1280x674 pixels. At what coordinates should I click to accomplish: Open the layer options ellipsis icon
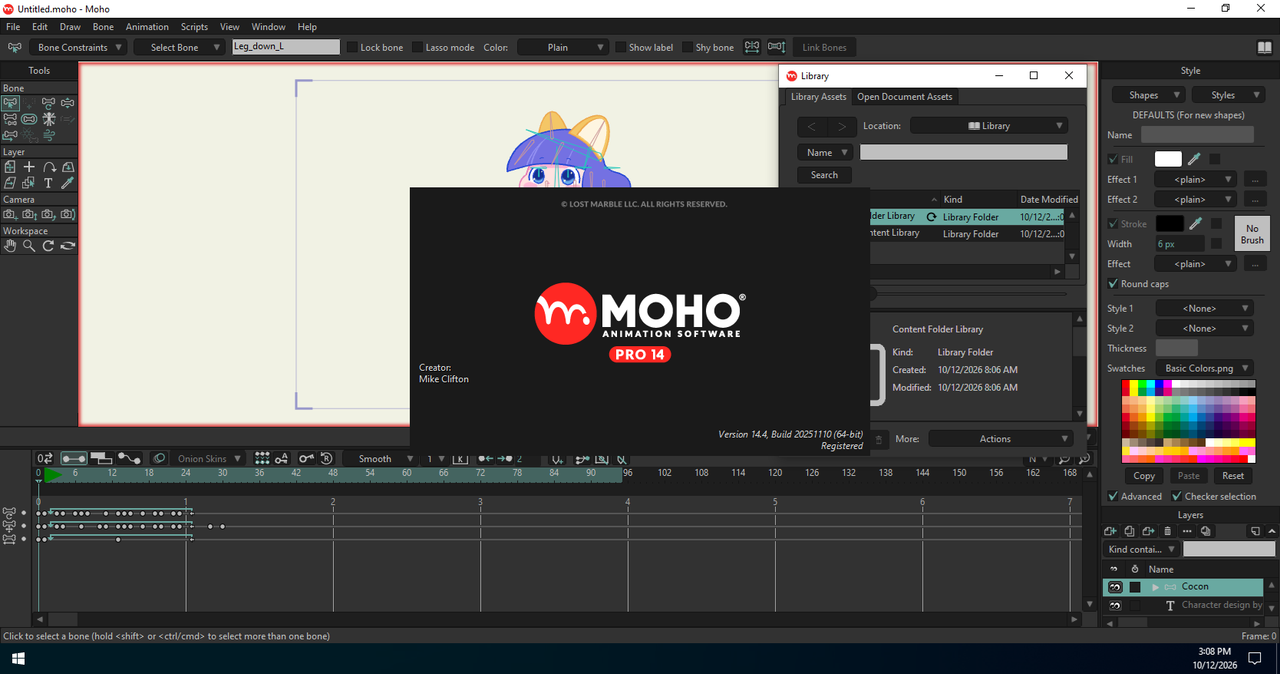tap(1187, 531)
